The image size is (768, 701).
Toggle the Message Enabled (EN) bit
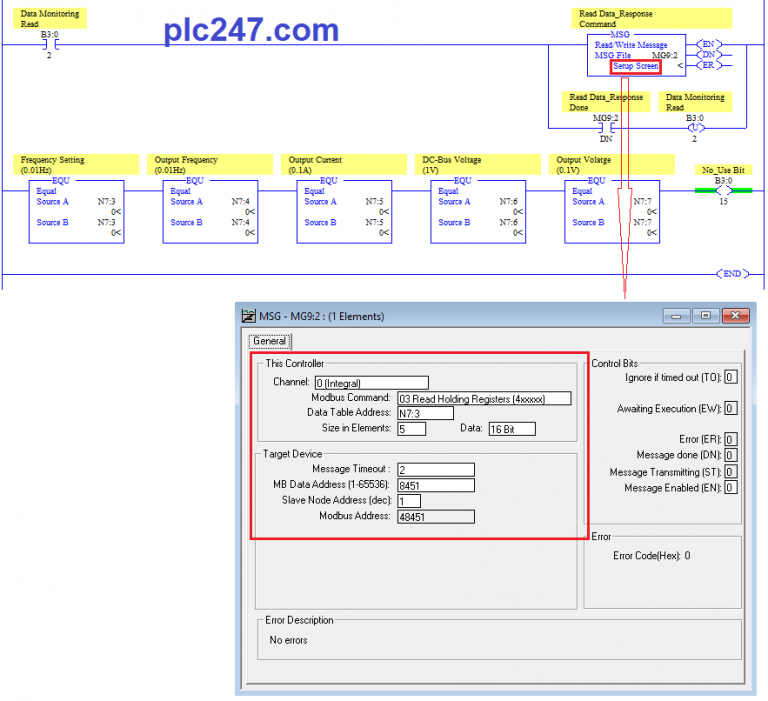730,487
